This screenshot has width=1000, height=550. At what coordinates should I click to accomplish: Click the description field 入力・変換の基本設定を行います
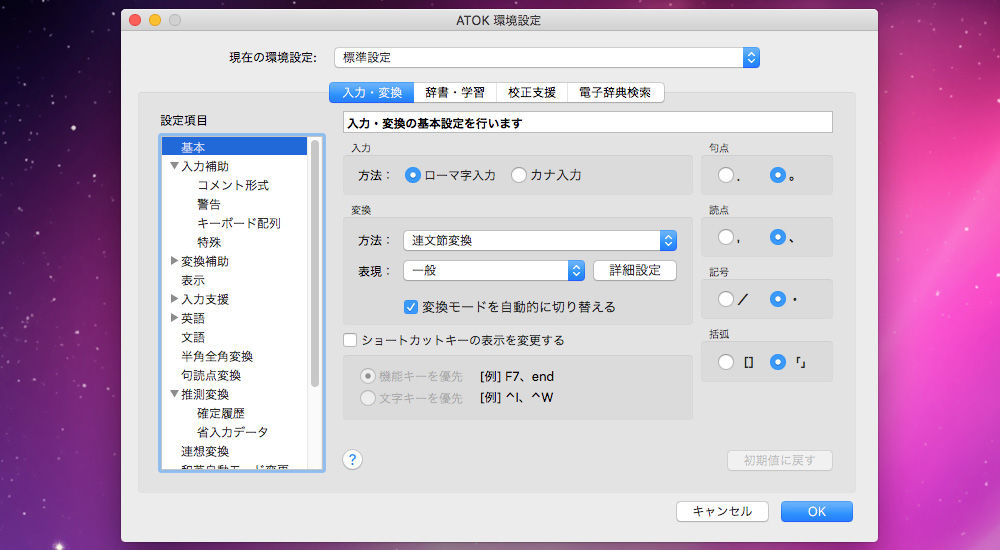pyautogui.click(x=587, y=123)
